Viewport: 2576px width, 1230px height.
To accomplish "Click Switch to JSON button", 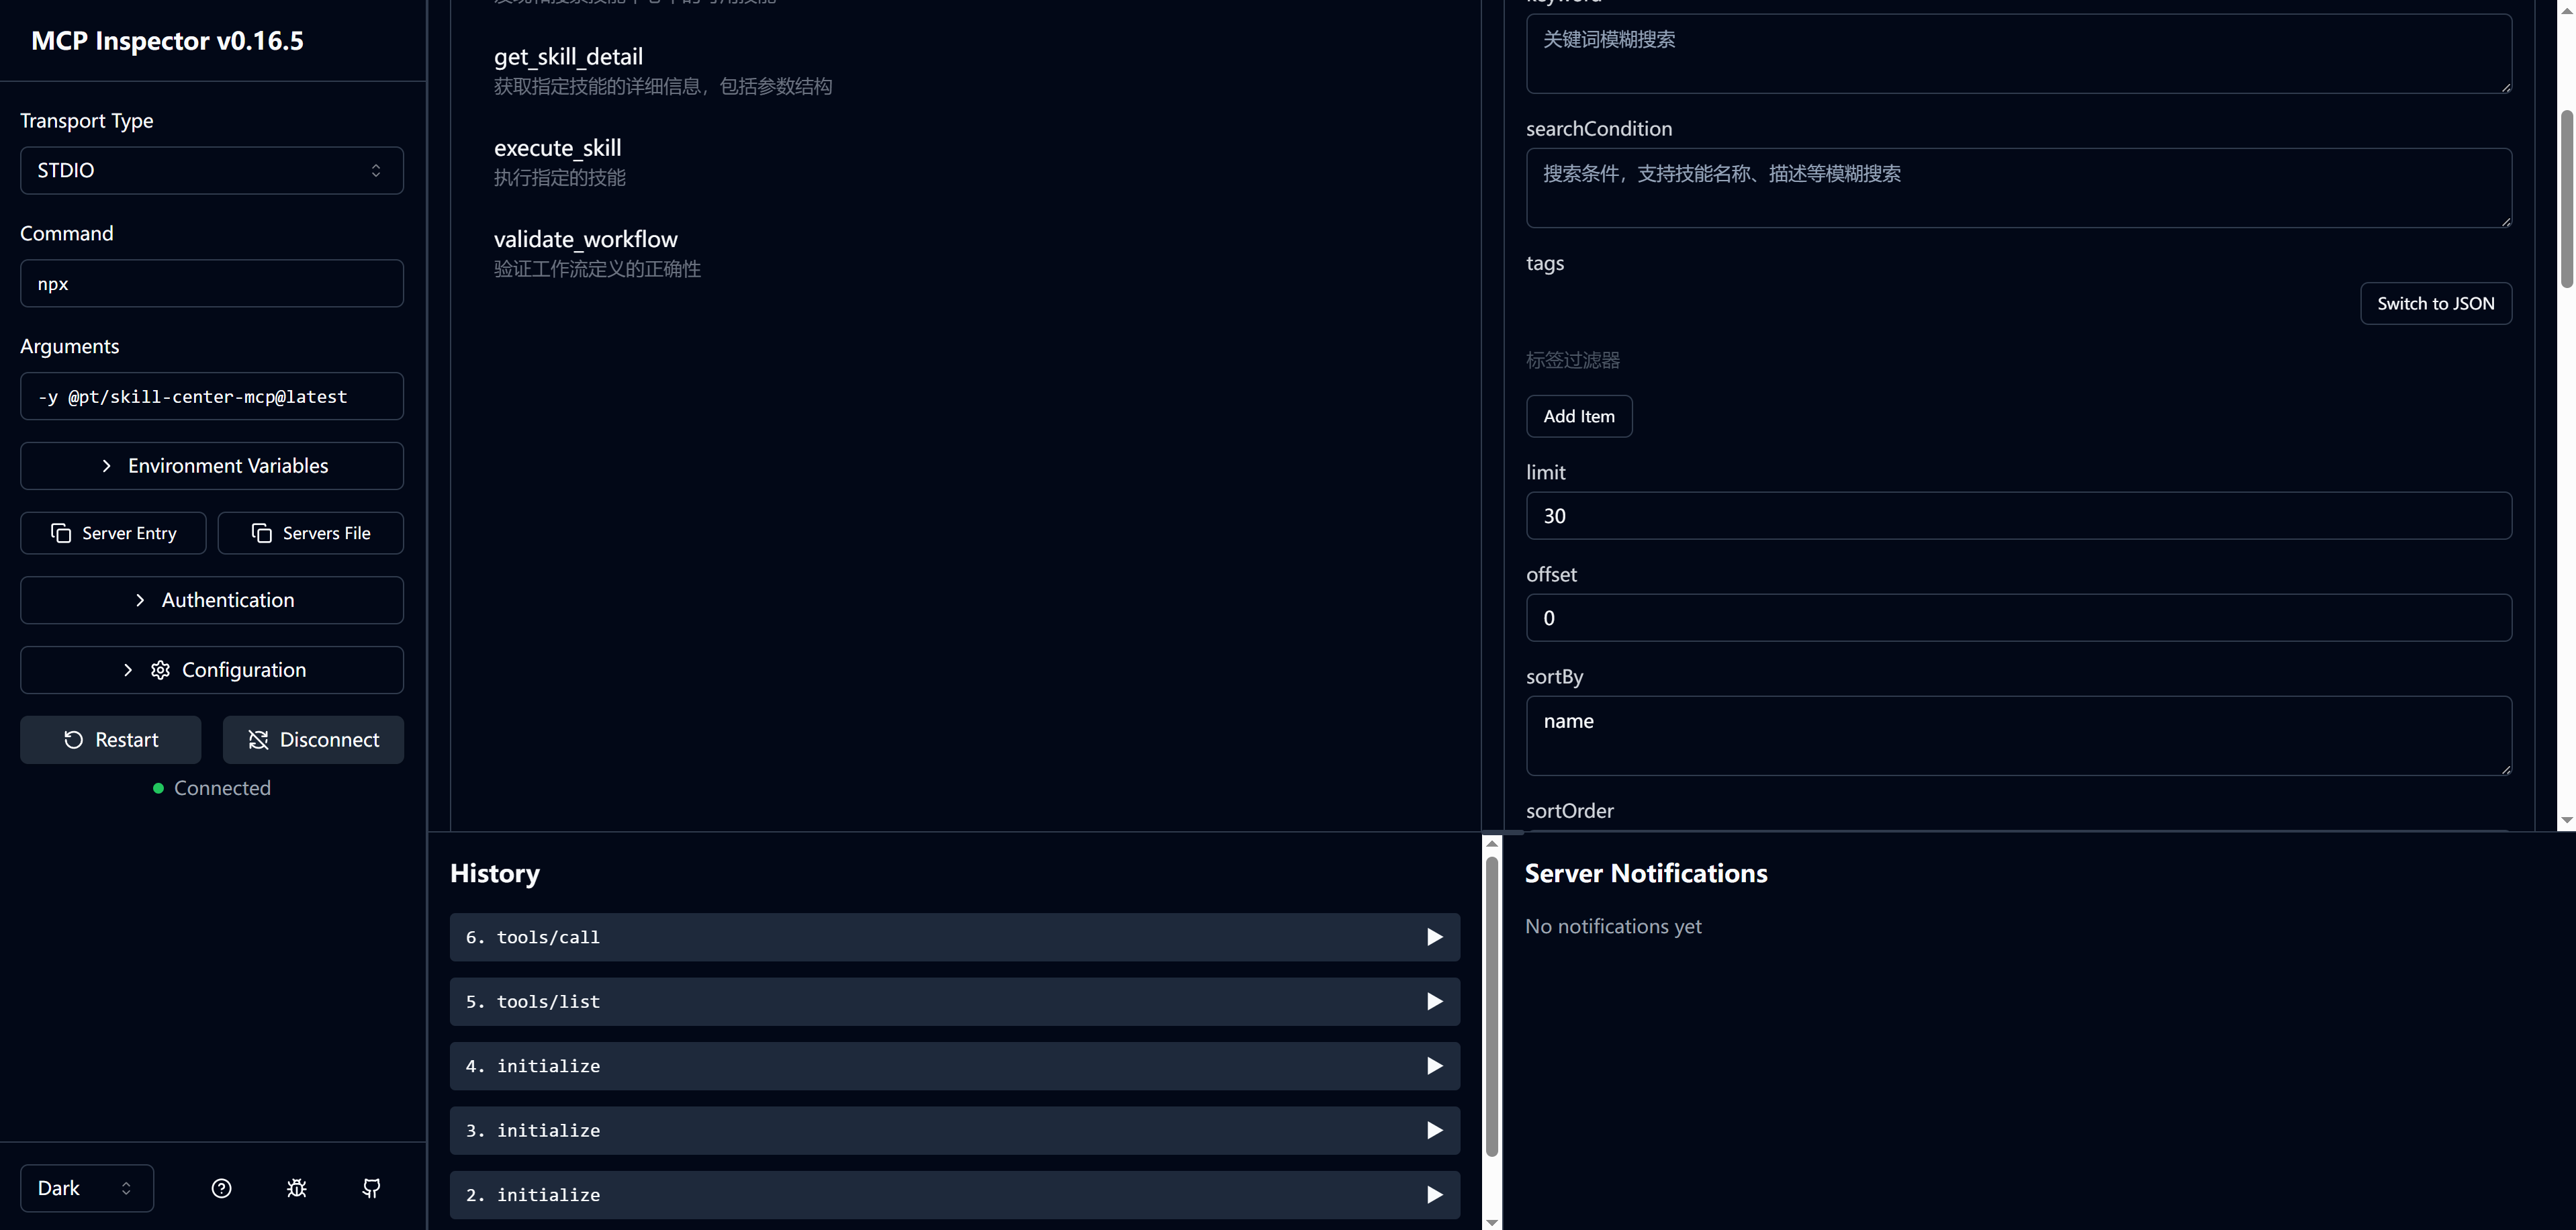I will point(2435,304).
